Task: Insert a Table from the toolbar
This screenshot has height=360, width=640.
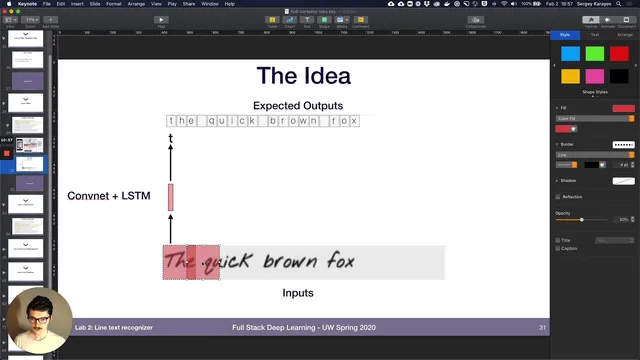Action: (x=272, y=20)
